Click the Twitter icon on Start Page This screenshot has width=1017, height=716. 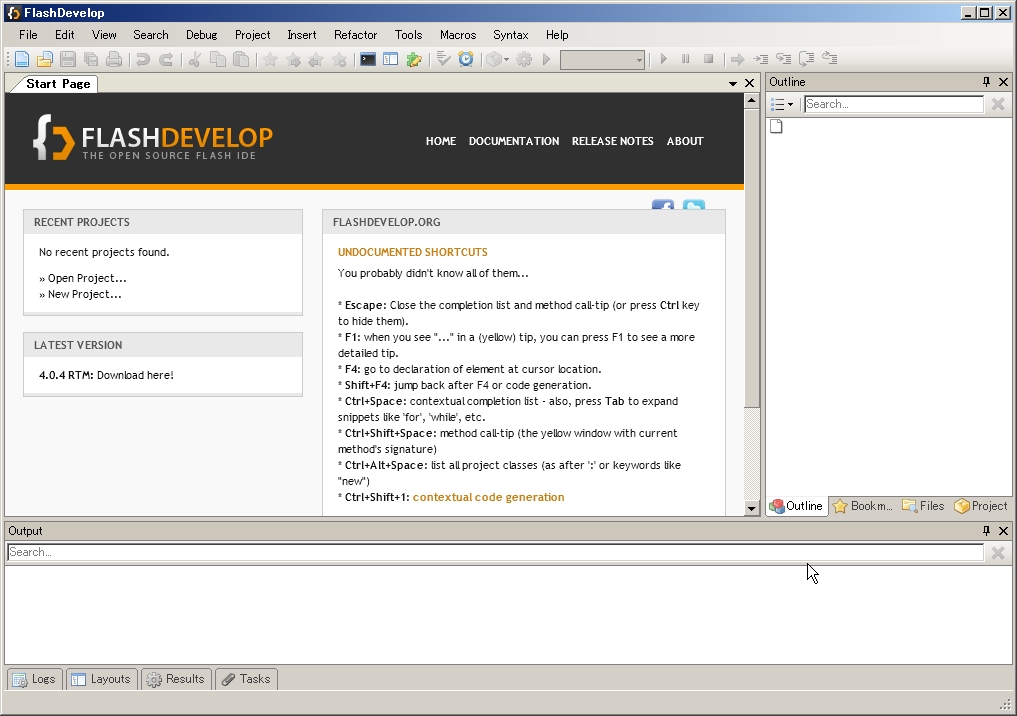694,206
